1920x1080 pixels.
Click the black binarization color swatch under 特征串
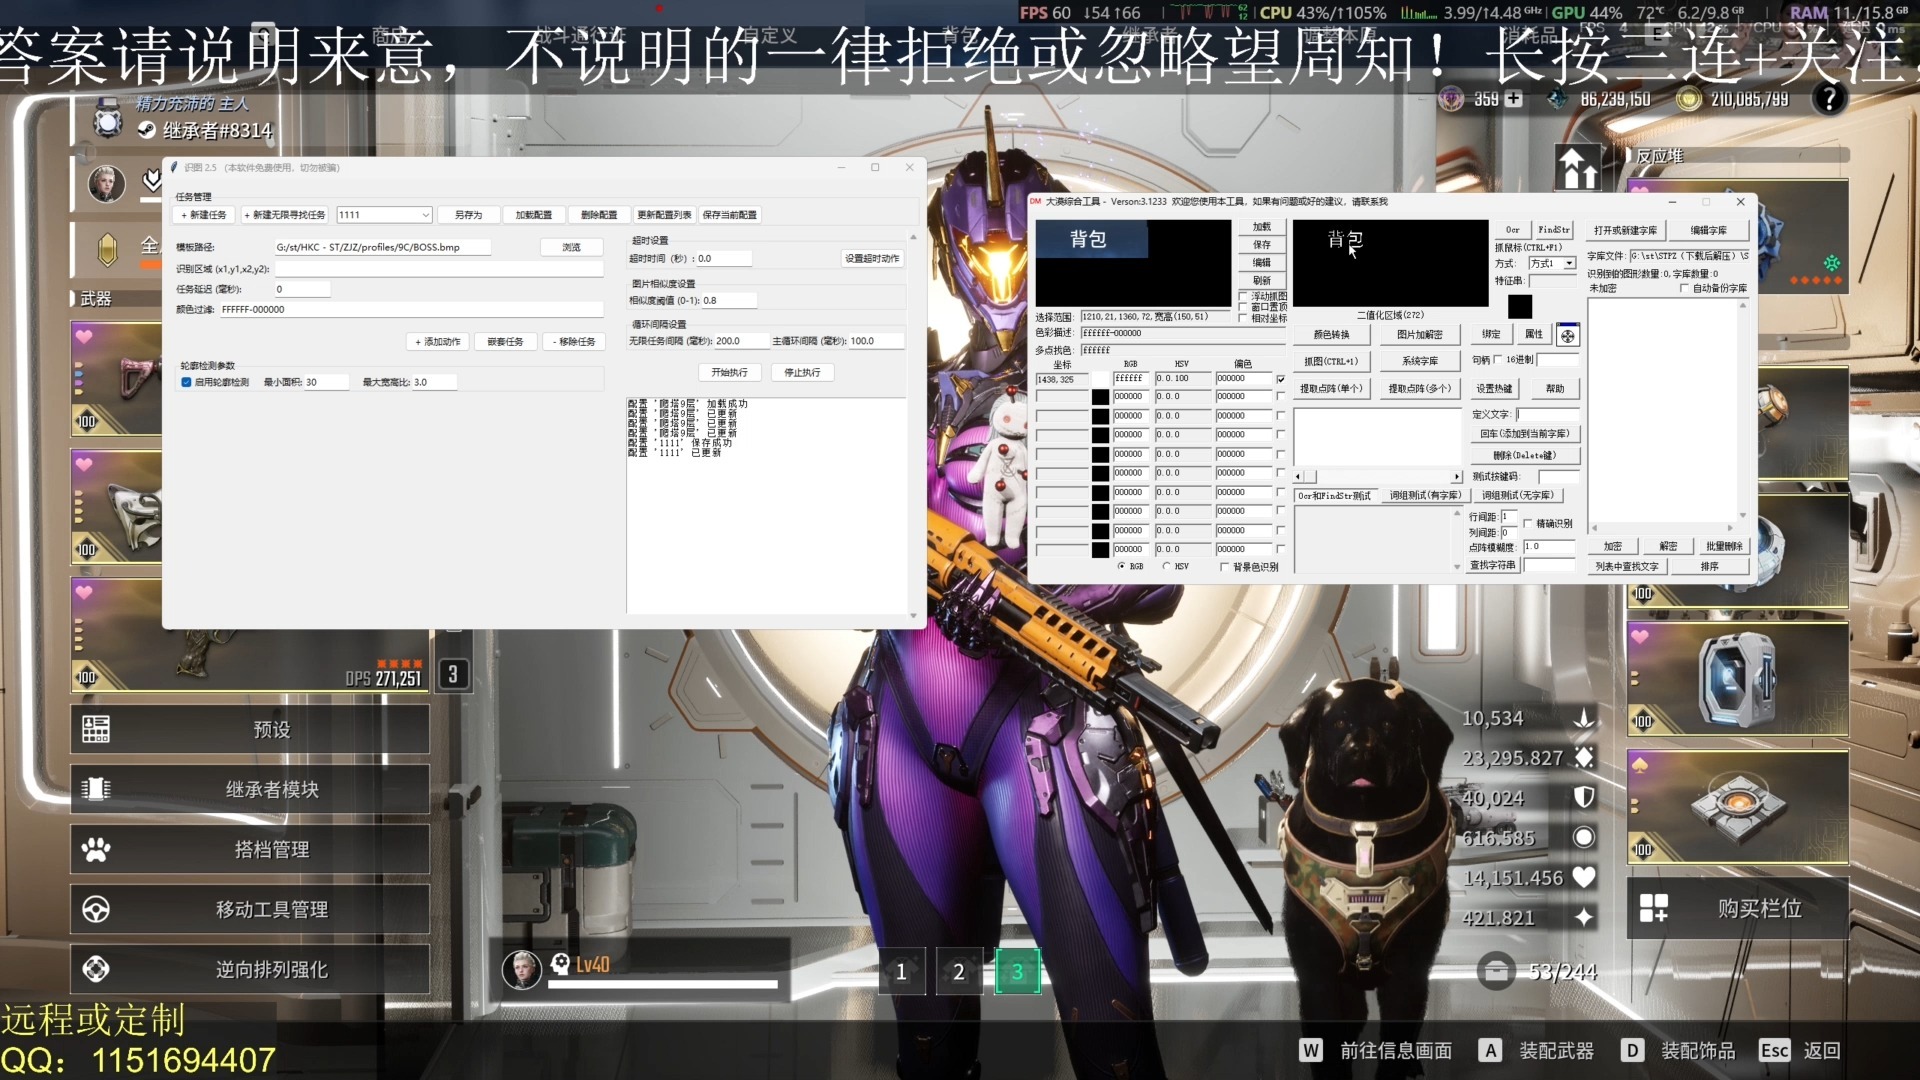click(1520, 307)
